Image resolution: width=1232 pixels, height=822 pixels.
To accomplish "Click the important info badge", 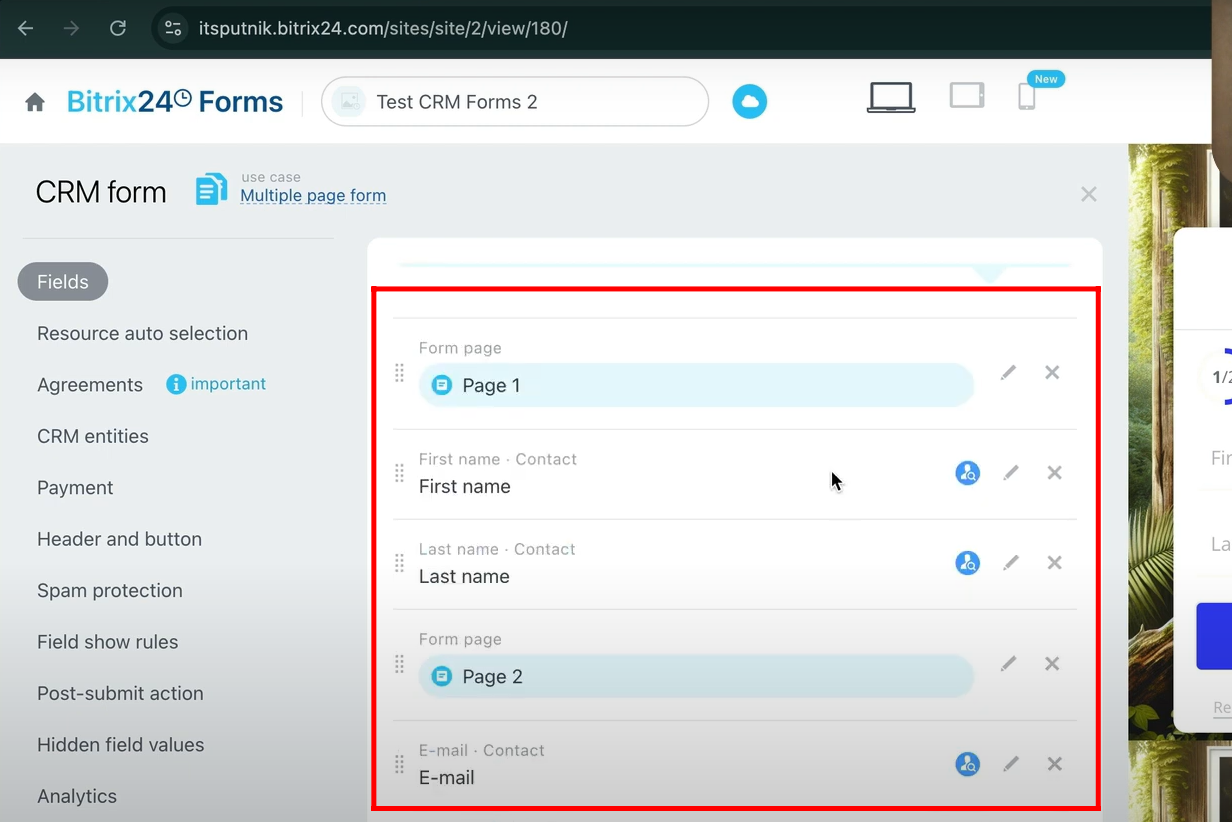I will [216, 384].
